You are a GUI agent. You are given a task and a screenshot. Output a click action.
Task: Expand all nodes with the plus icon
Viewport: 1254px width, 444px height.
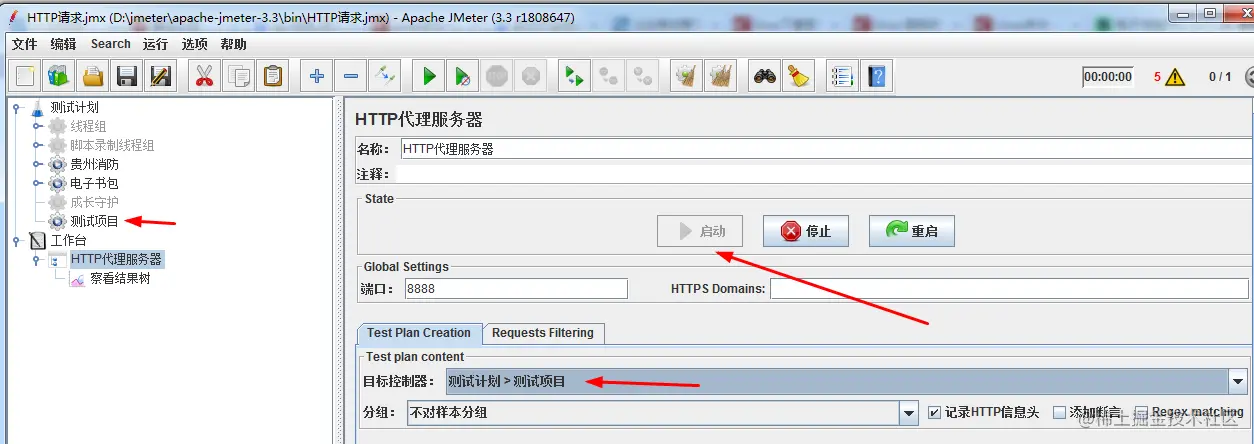point(317,76)
